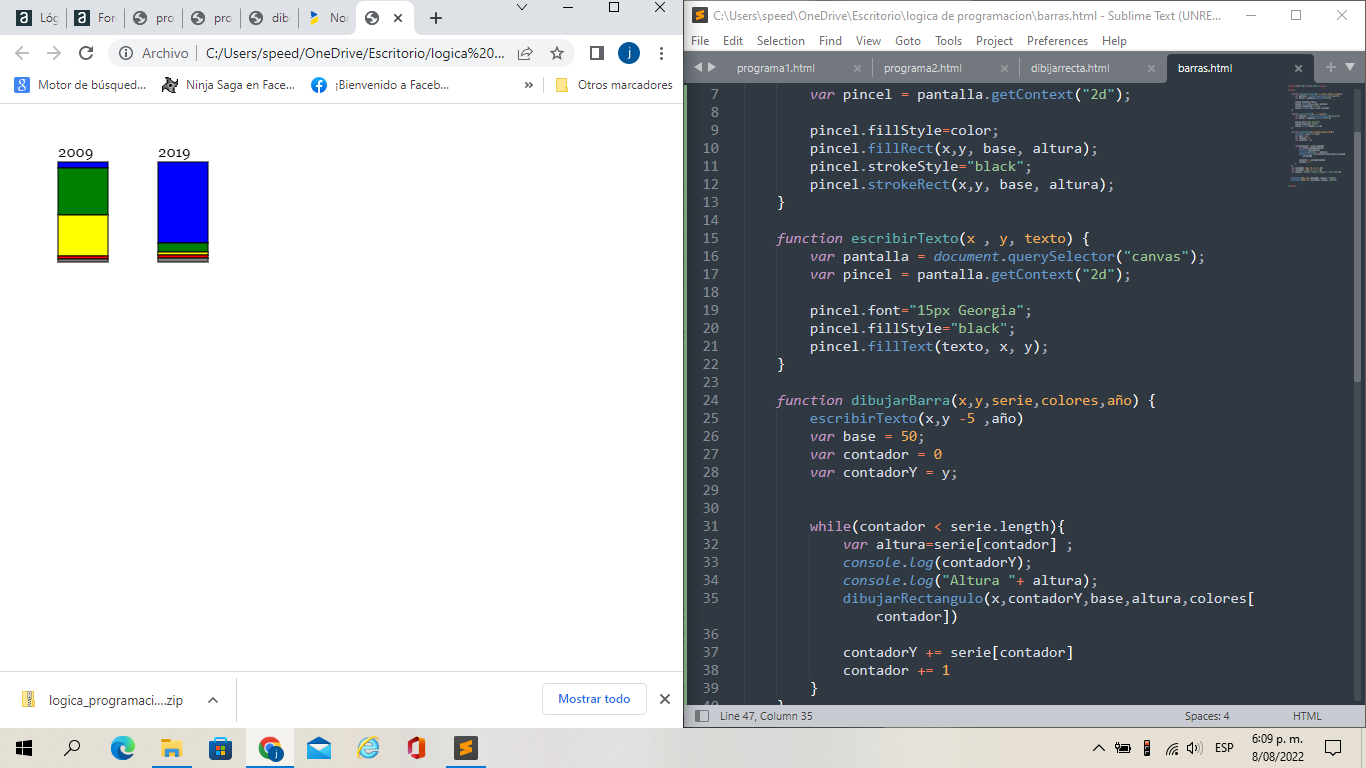Screen dimensions: 1366x768
Task: Open the Tools menu in Sublime Text
Action: [949, 41]
